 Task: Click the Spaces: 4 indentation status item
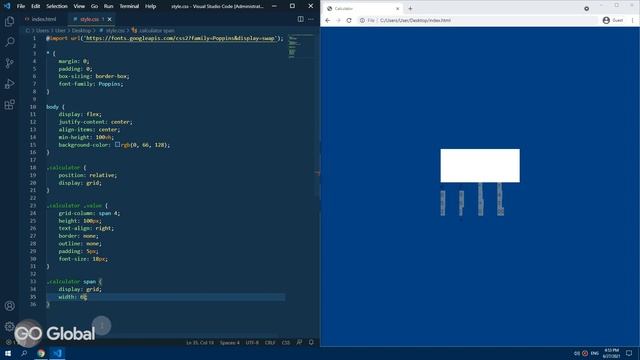[x=229, y=342]
